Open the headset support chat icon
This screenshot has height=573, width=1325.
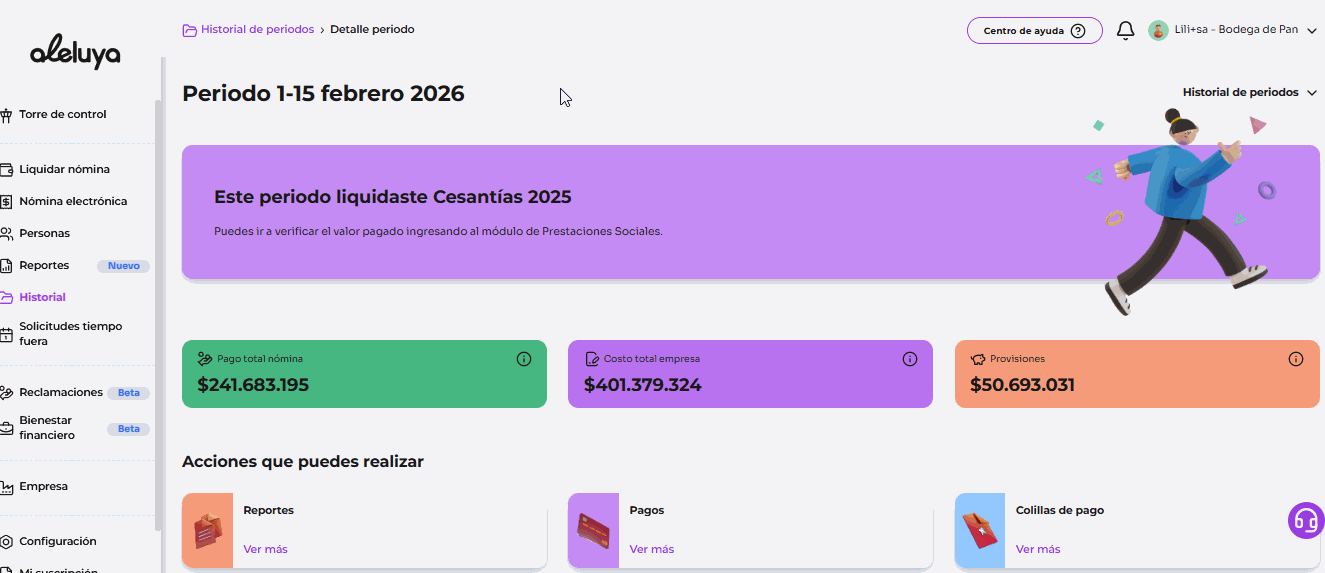[1305, 520]
